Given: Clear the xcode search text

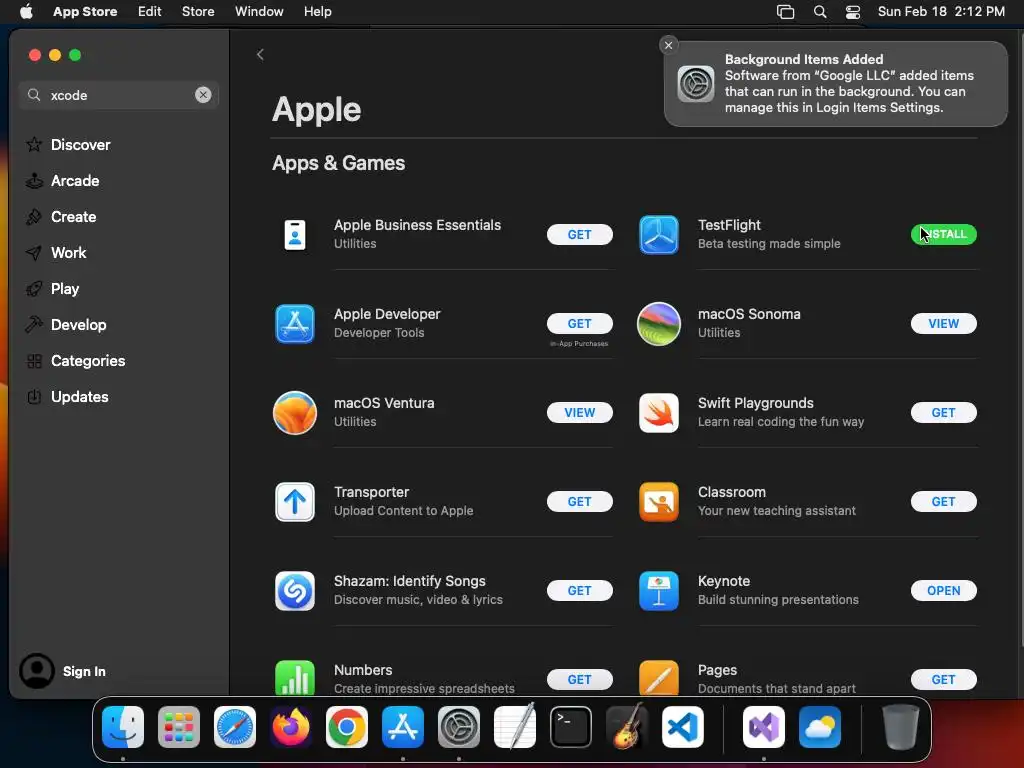Looking at the screenshot, I should click(203, 95).
